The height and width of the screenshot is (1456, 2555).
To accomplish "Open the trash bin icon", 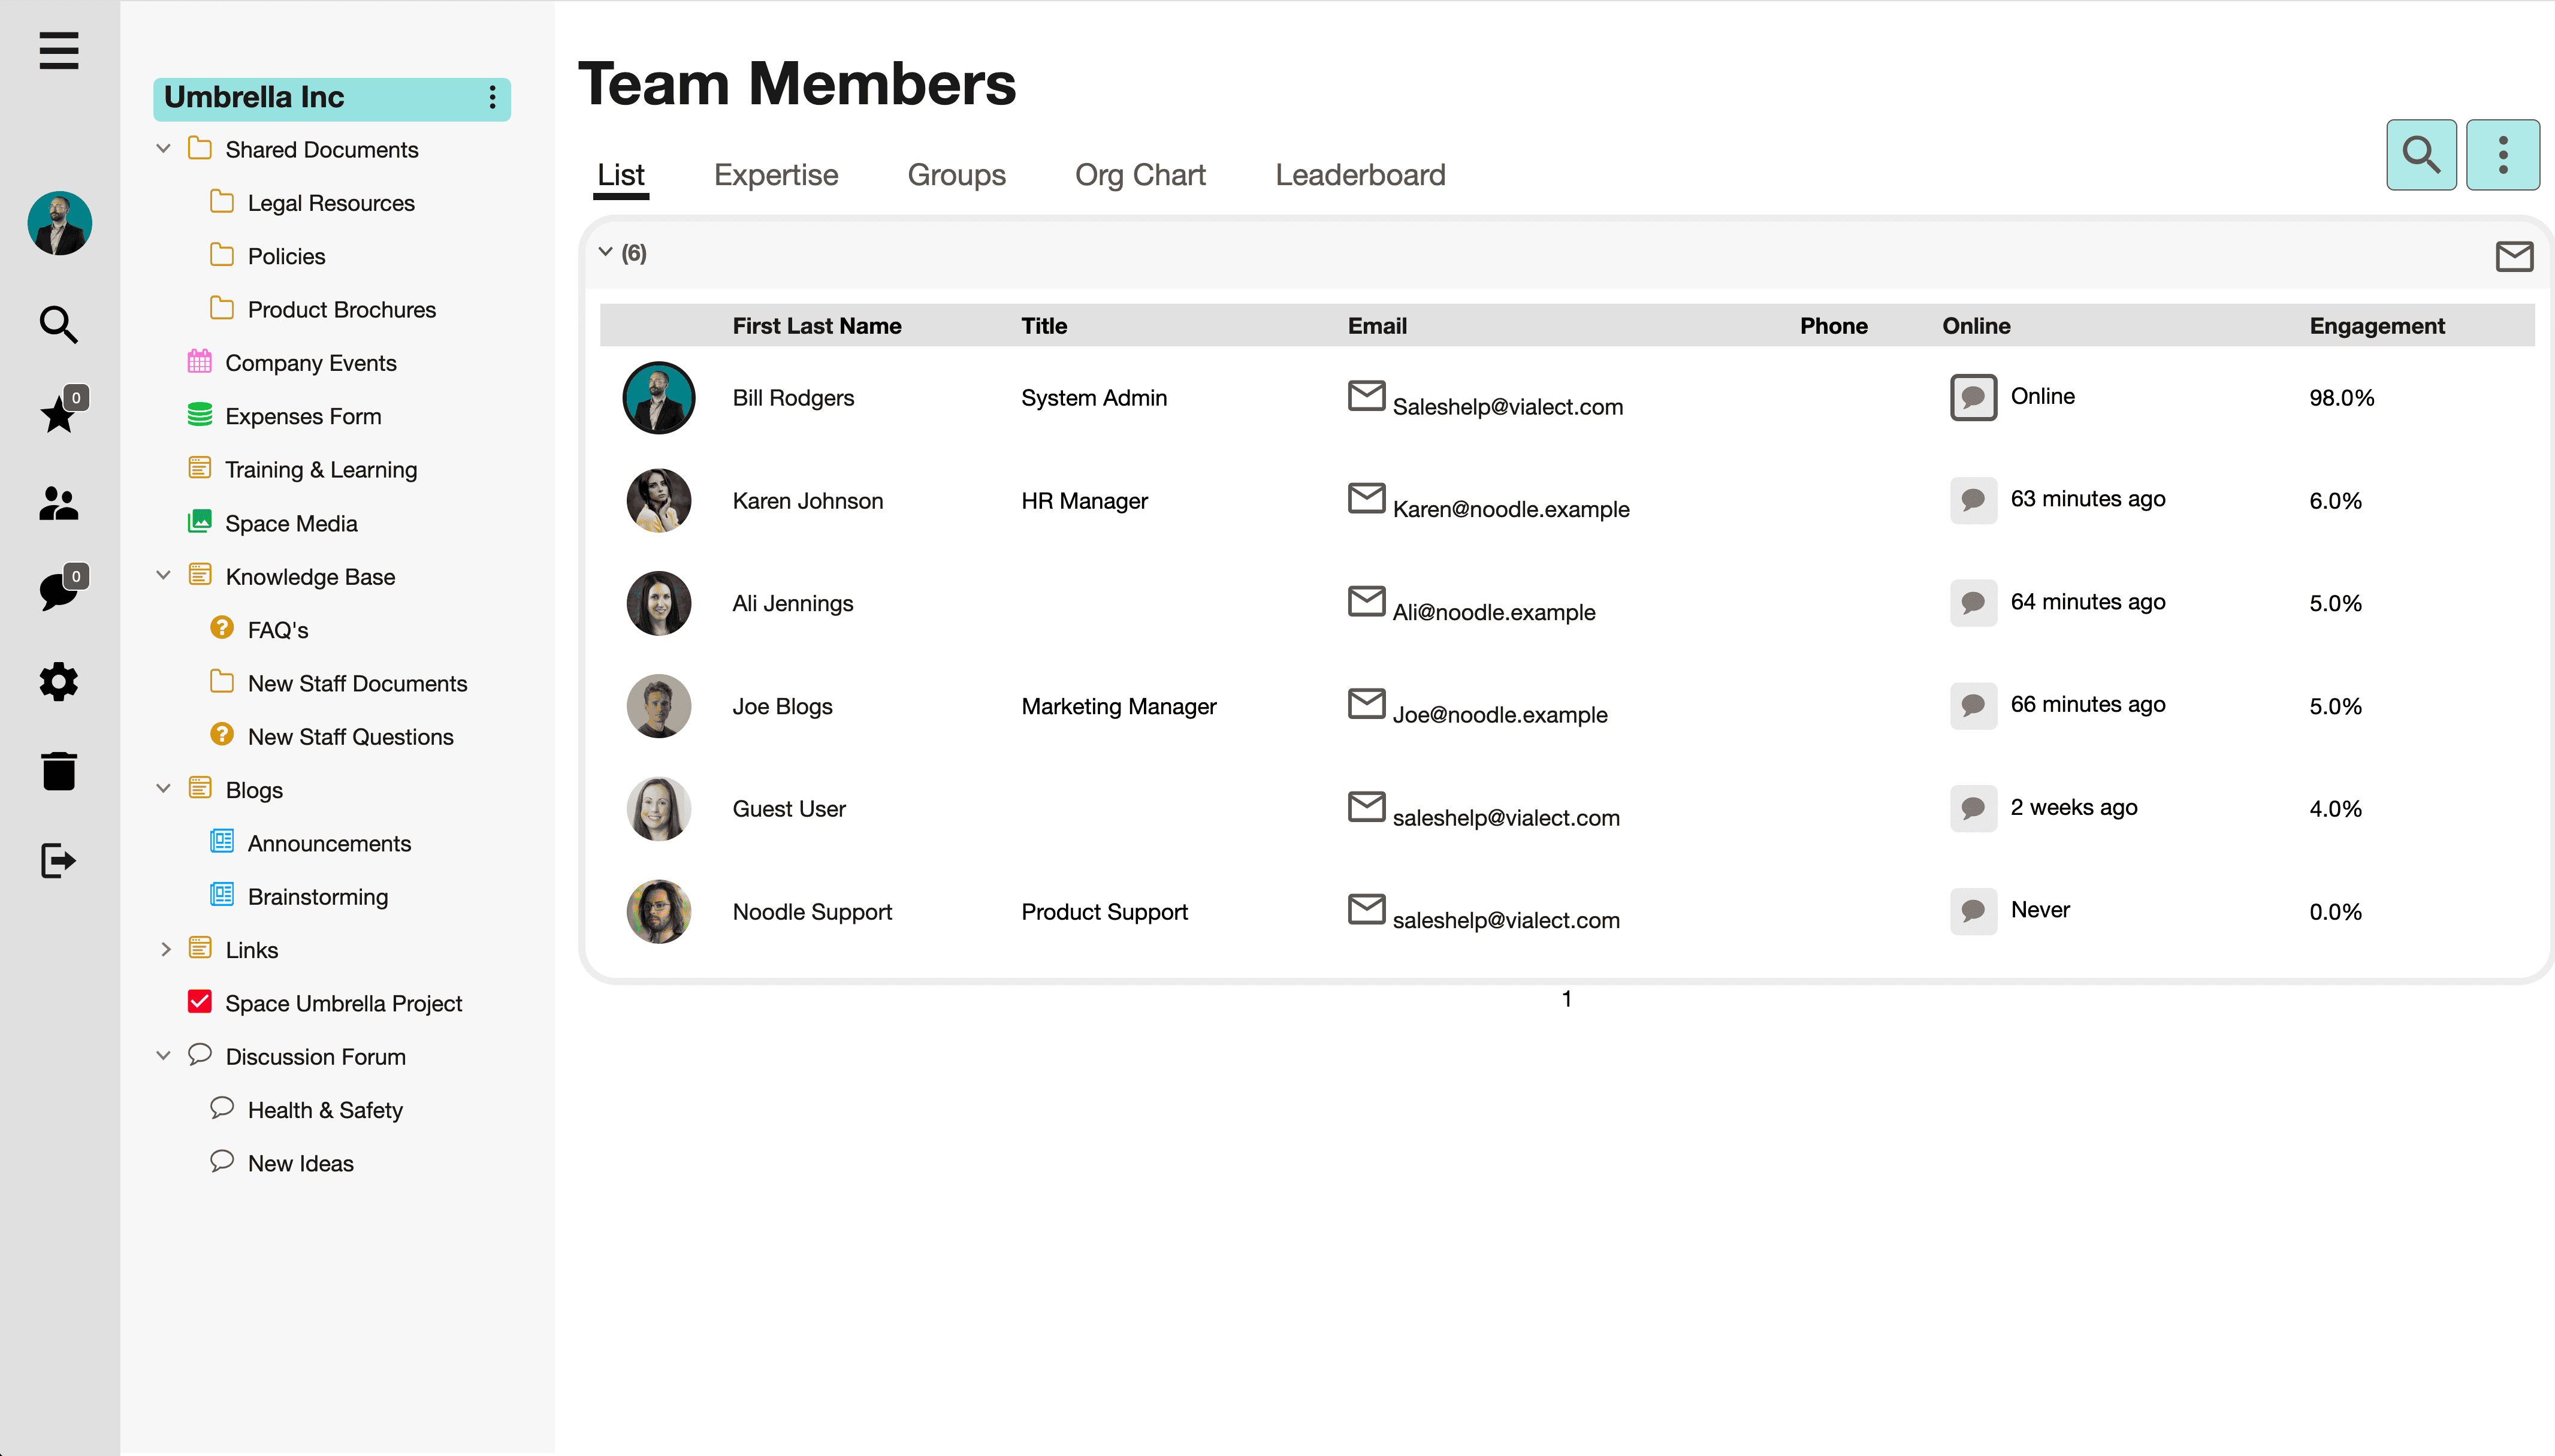I will click(x=58, y=771).
